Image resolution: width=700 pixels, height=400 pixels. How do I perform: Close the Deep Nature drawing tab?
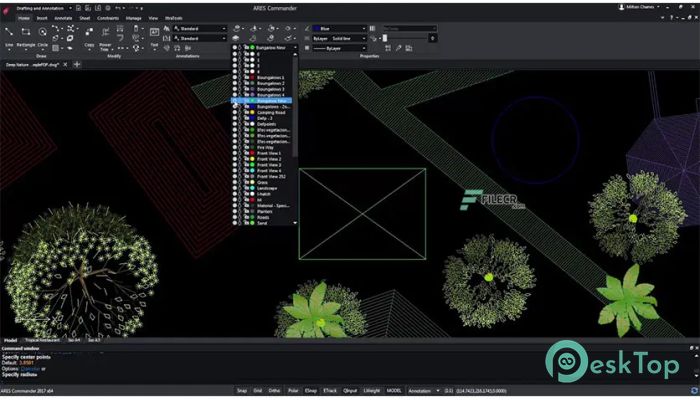[65, 64]
